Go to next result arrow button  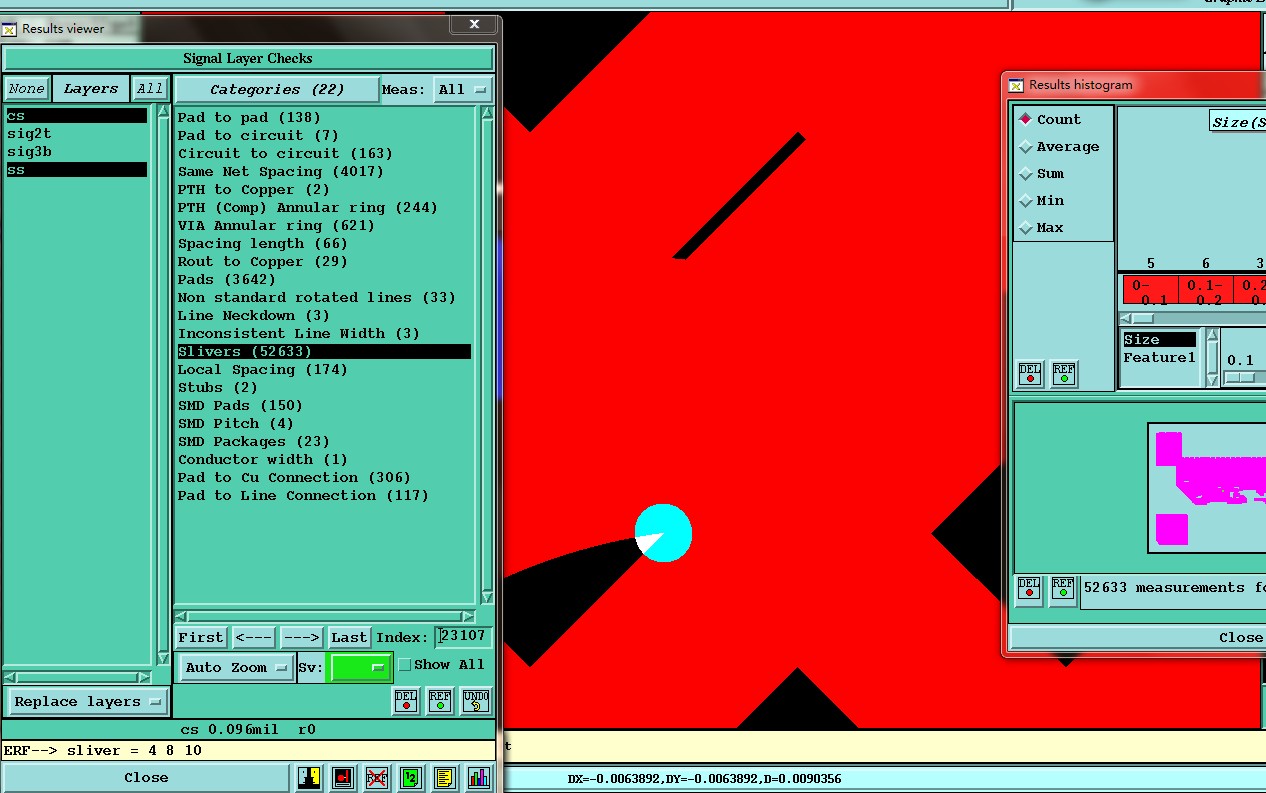click(x=301, y=637)
